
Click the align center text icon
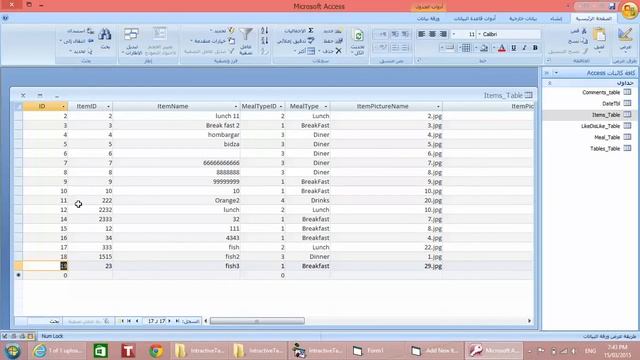[x=433, y=34]
